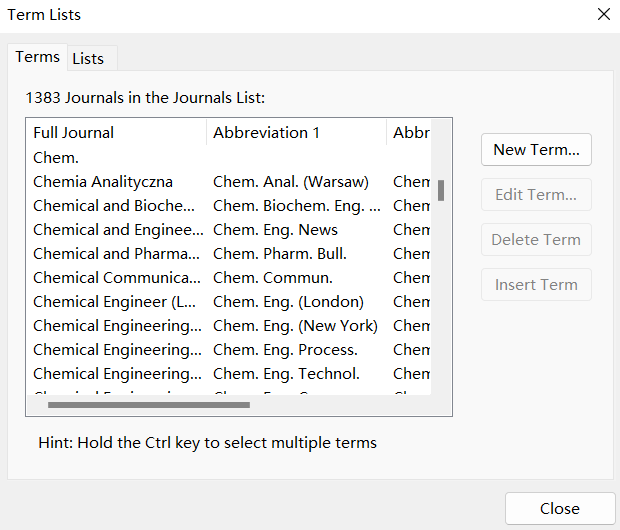Select the Chem. Eng. (New York) row
Image resolution: width=620 pixels, height=530 pixels.
click(229, 326)
